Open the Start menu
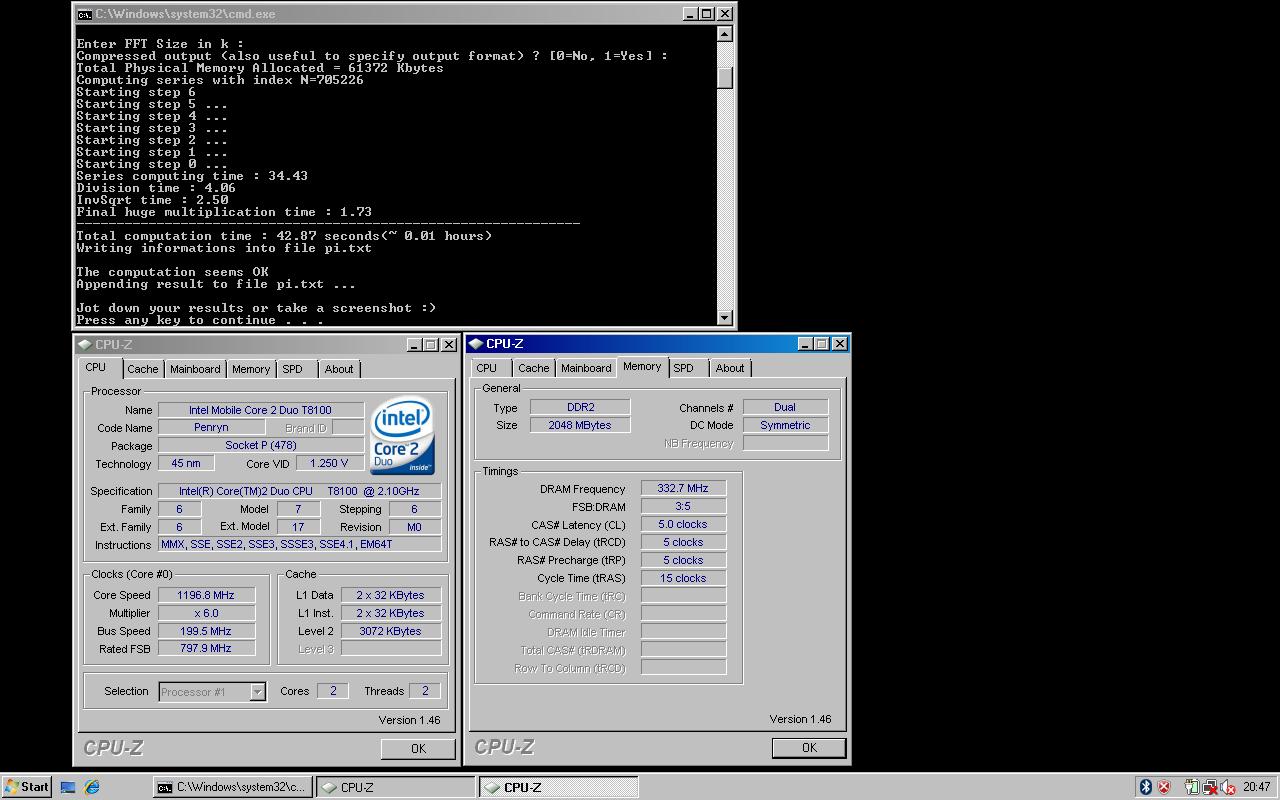The image size is (1280, 800). pyautogui.click(x=26, y=787)
